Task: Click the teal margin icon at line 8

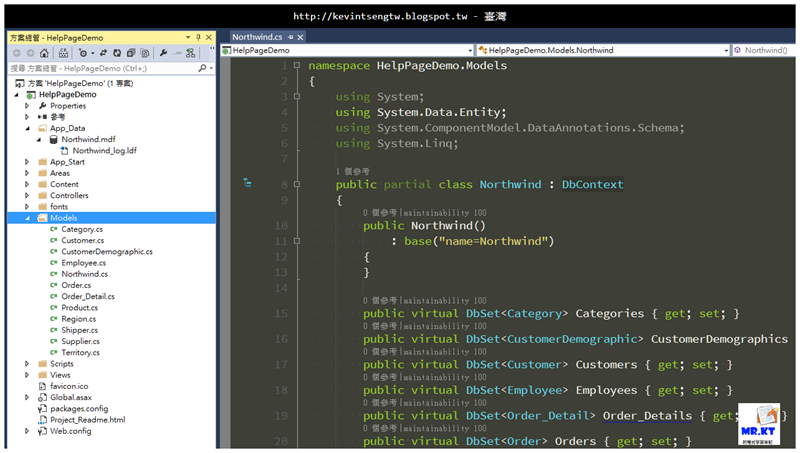Action: tap(247, 183)
